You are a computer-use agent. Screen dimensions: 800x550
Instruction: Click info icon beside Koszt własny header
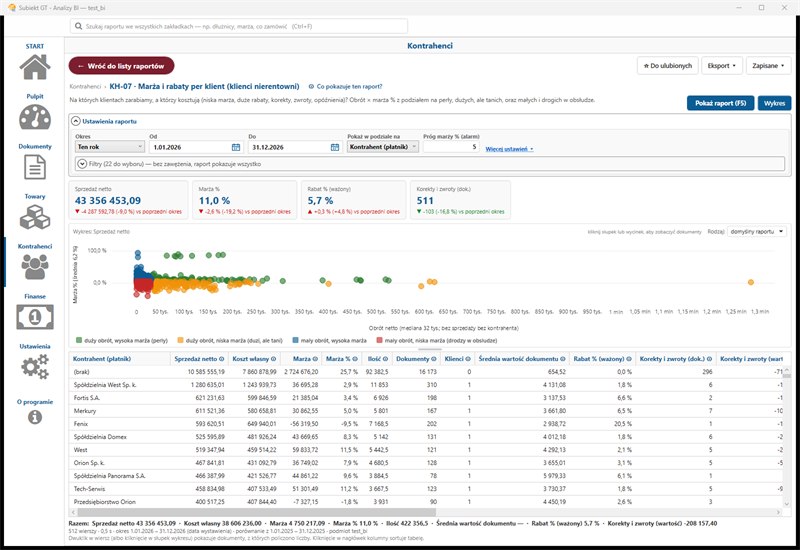coord(273,359)
